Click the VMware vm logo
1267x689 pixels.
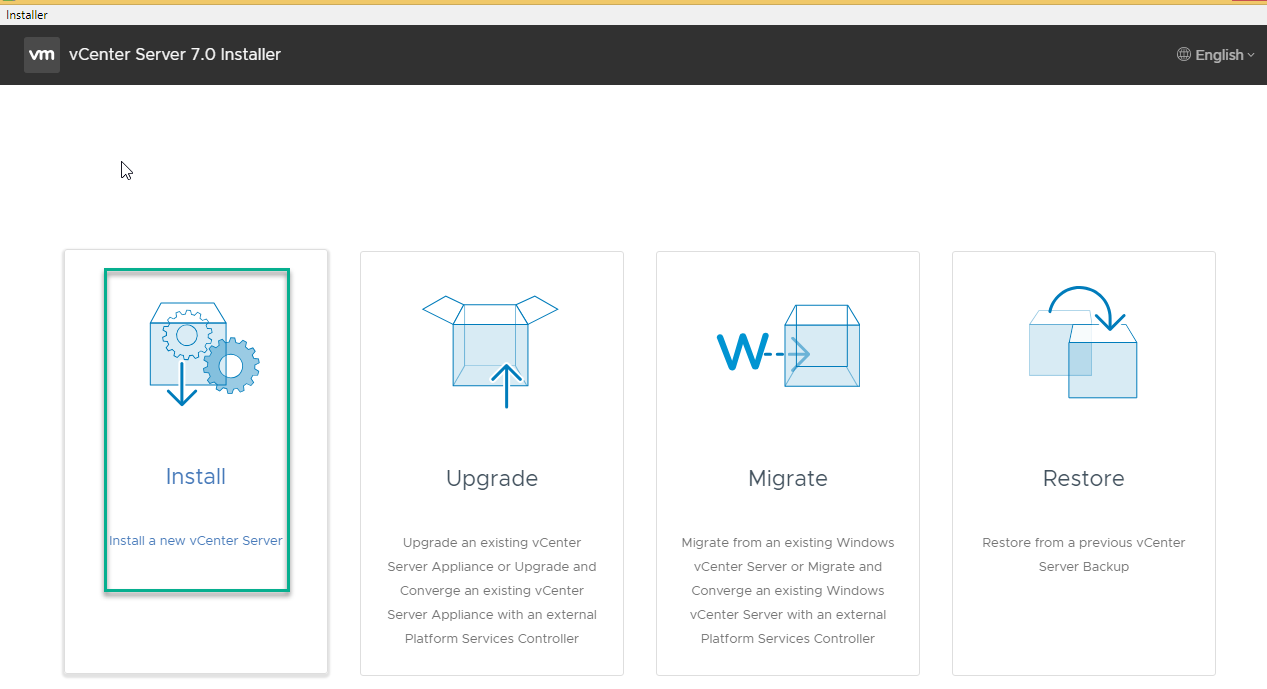point(41,55)
